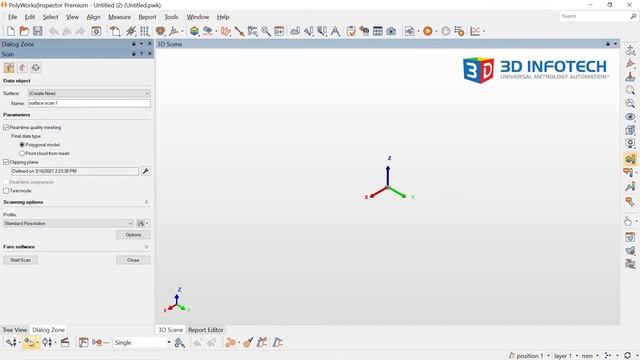This screenshot has height=360, width=640.
Task: Click the Search box at top right
Action: click(598, 16)
